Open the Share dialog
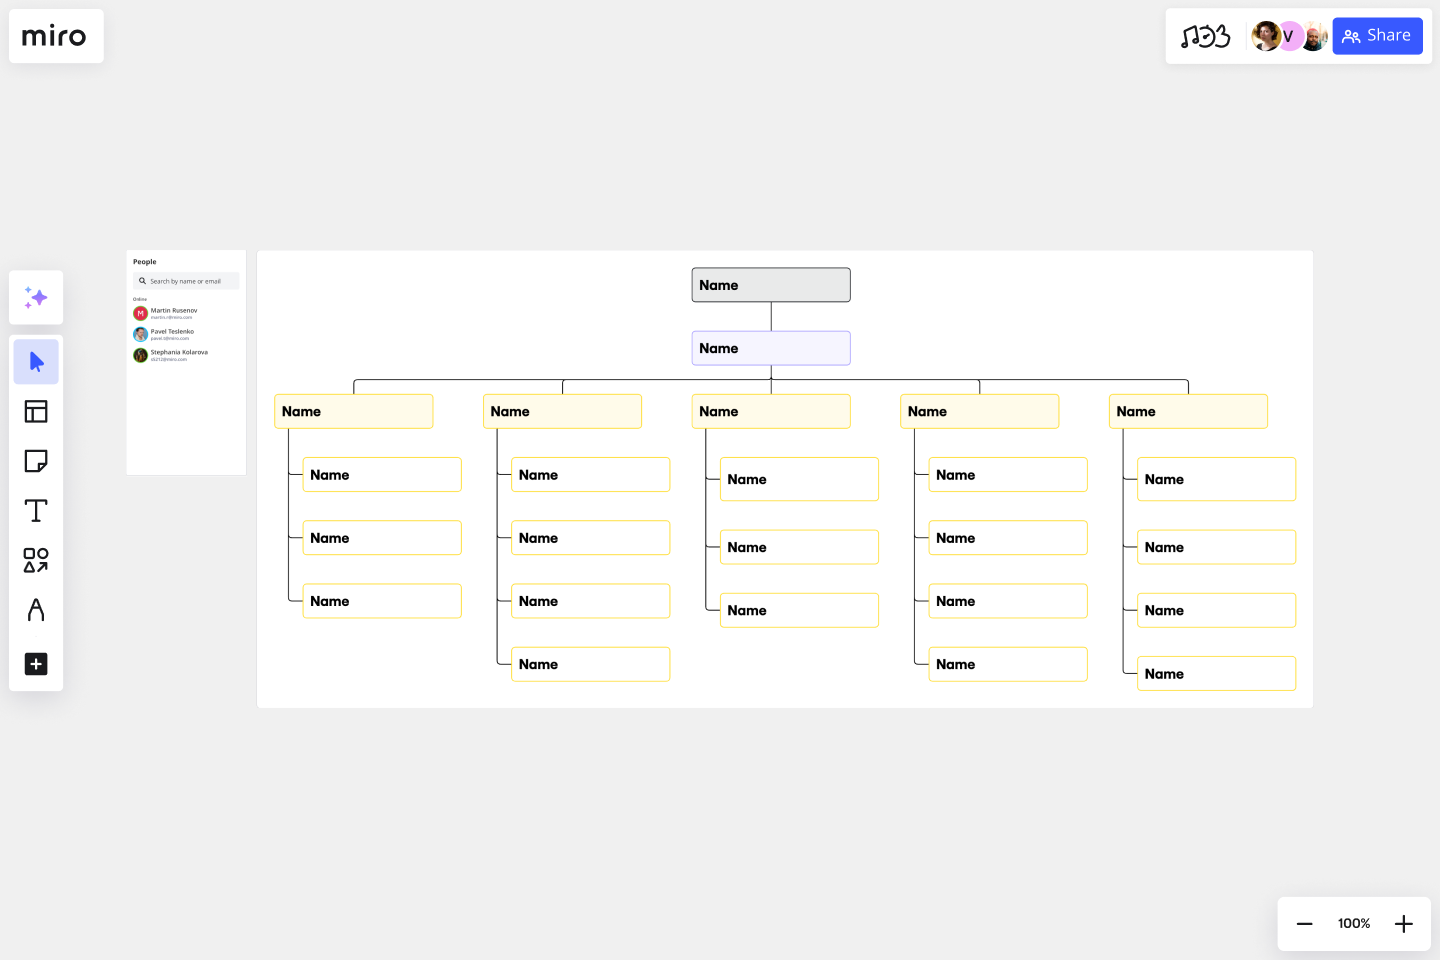Image resolution: width=1440 pixels, height=960 pixels. (1377, 36)
